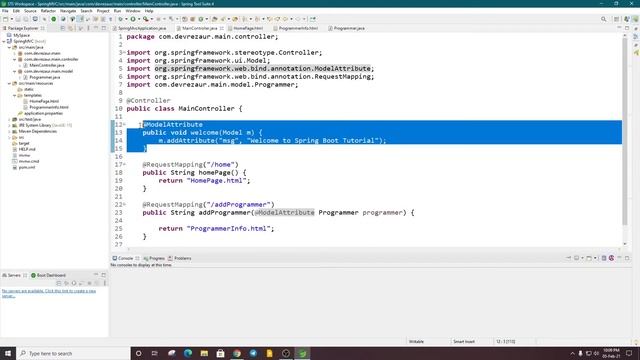
Task: Click Task View taskbar icon
Action: point(155,353)
